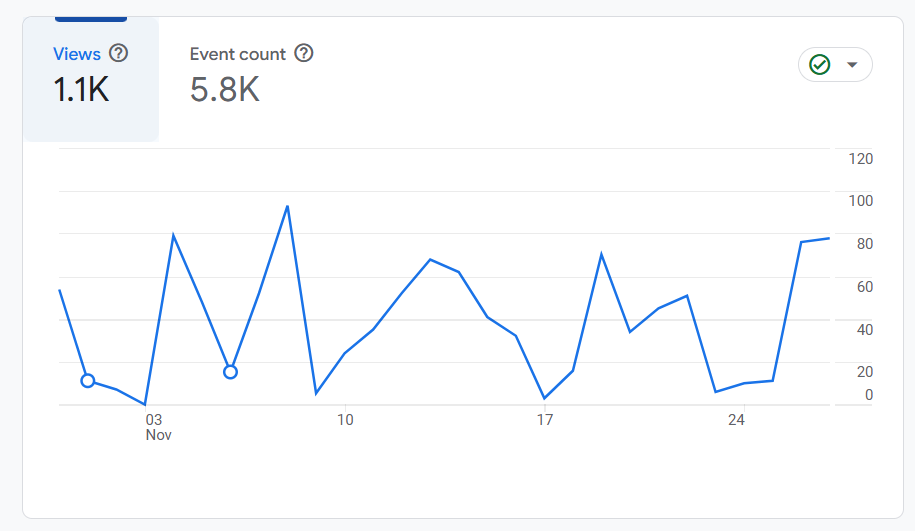The width and height of the screenshot is (915, 531).
Task: Click the Event count label text
Action: (238, 54)
